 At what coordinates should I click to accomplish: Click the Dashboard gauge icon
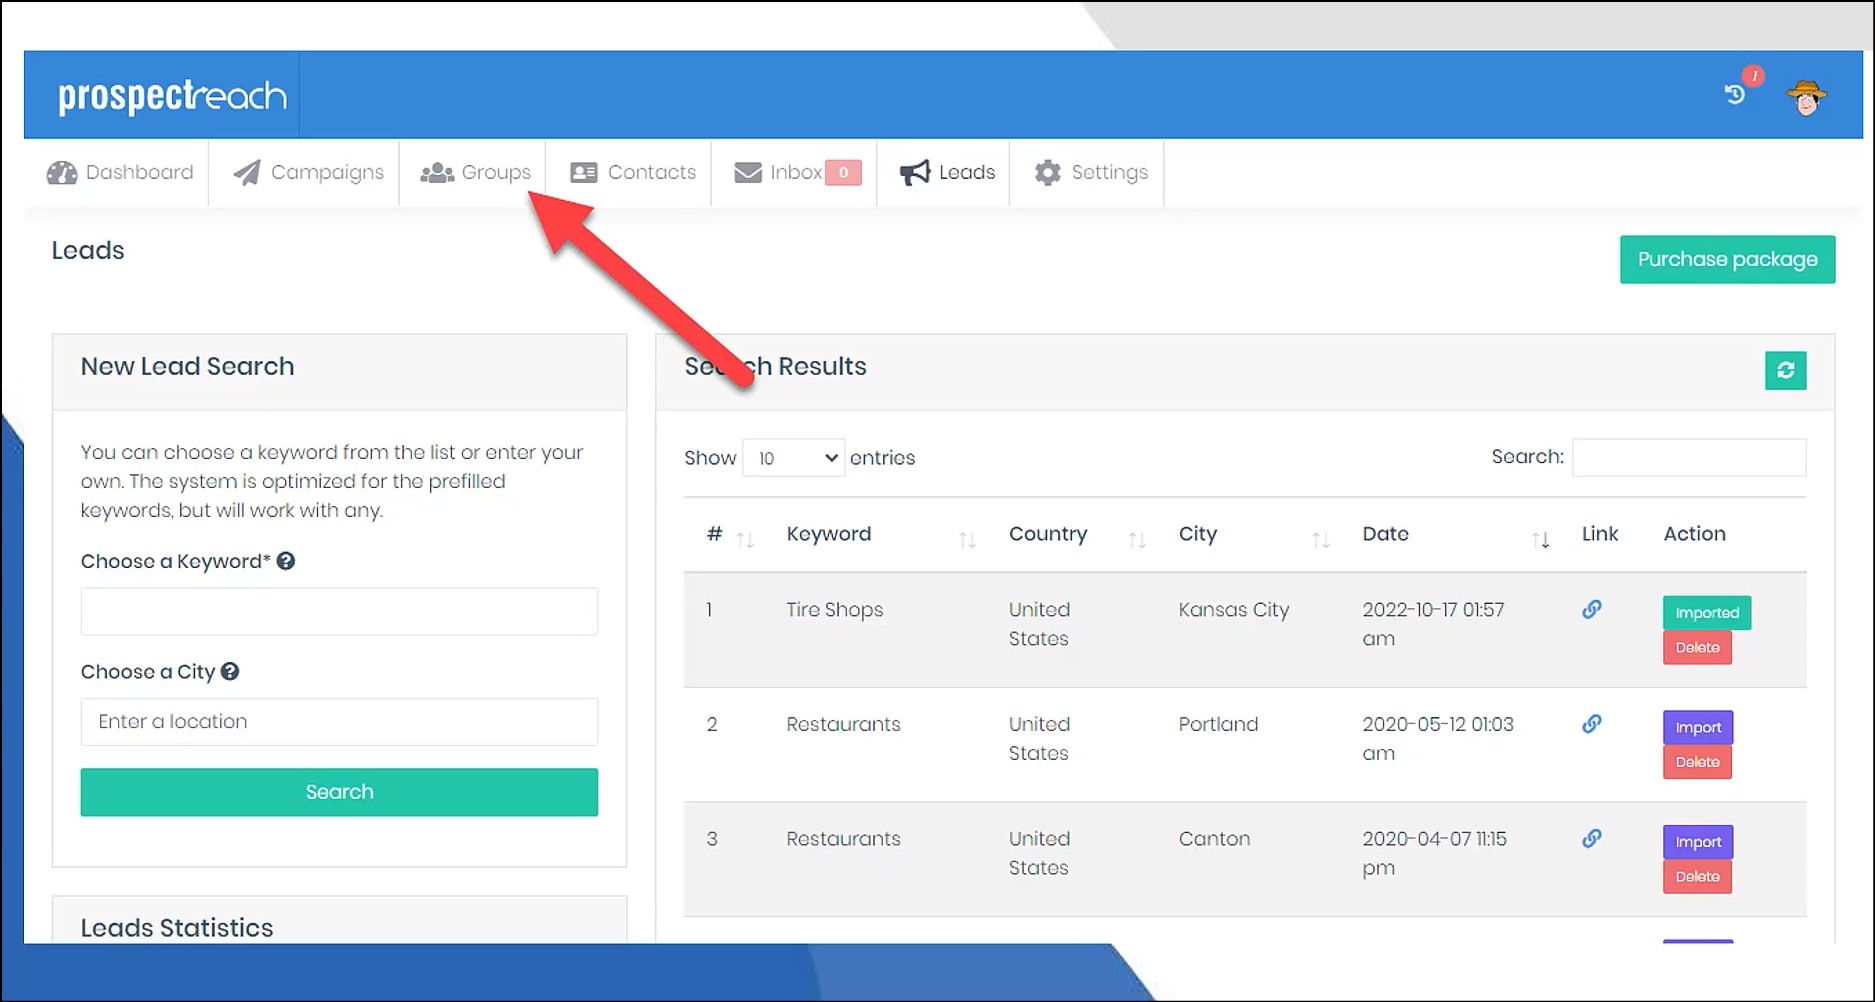tap(62, 173)
